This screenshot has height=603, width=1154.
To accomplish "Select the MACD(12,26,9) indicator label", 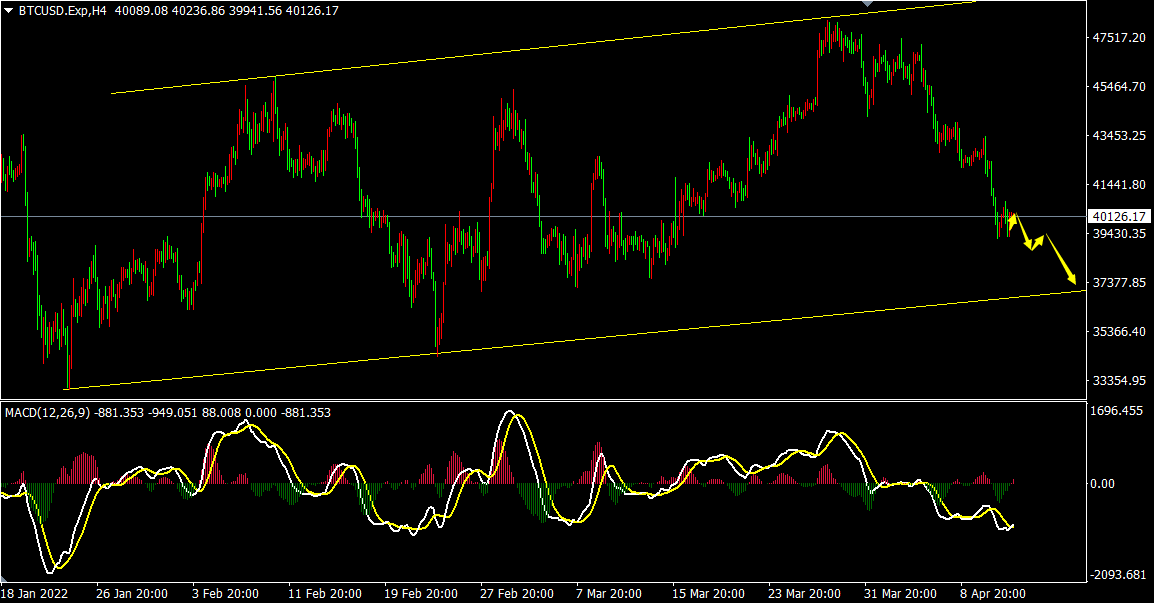I will tap(47, 412).
